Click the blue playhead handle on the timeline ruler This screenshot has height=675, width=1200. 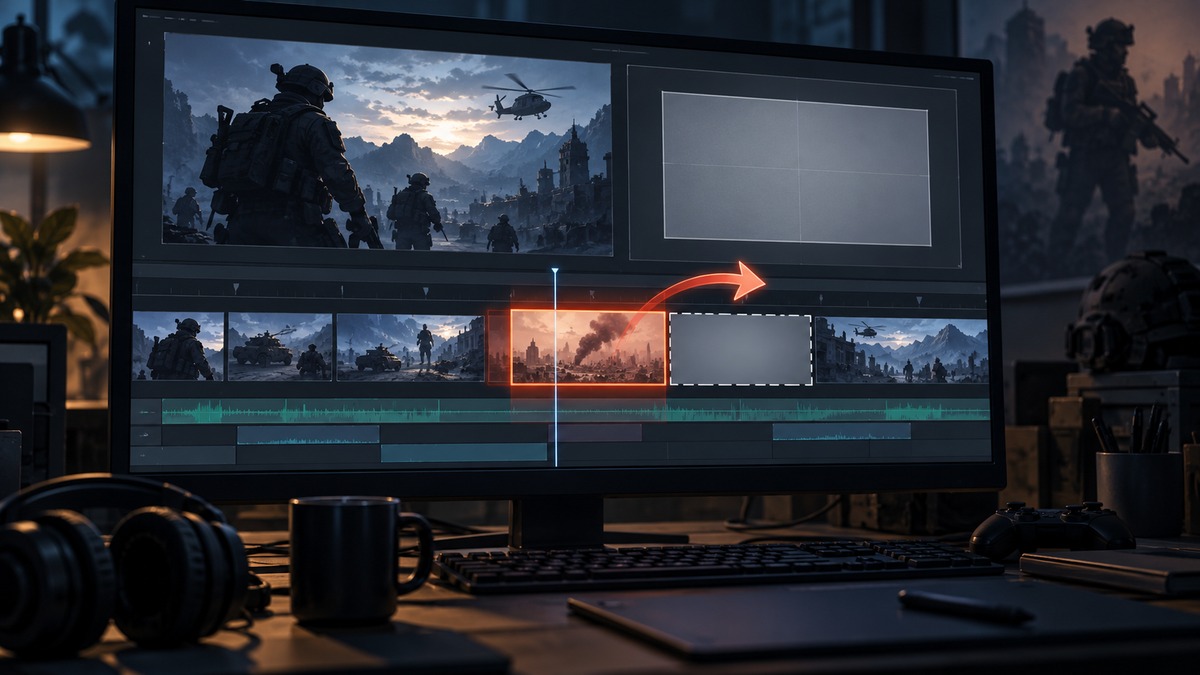pos(555,271)
